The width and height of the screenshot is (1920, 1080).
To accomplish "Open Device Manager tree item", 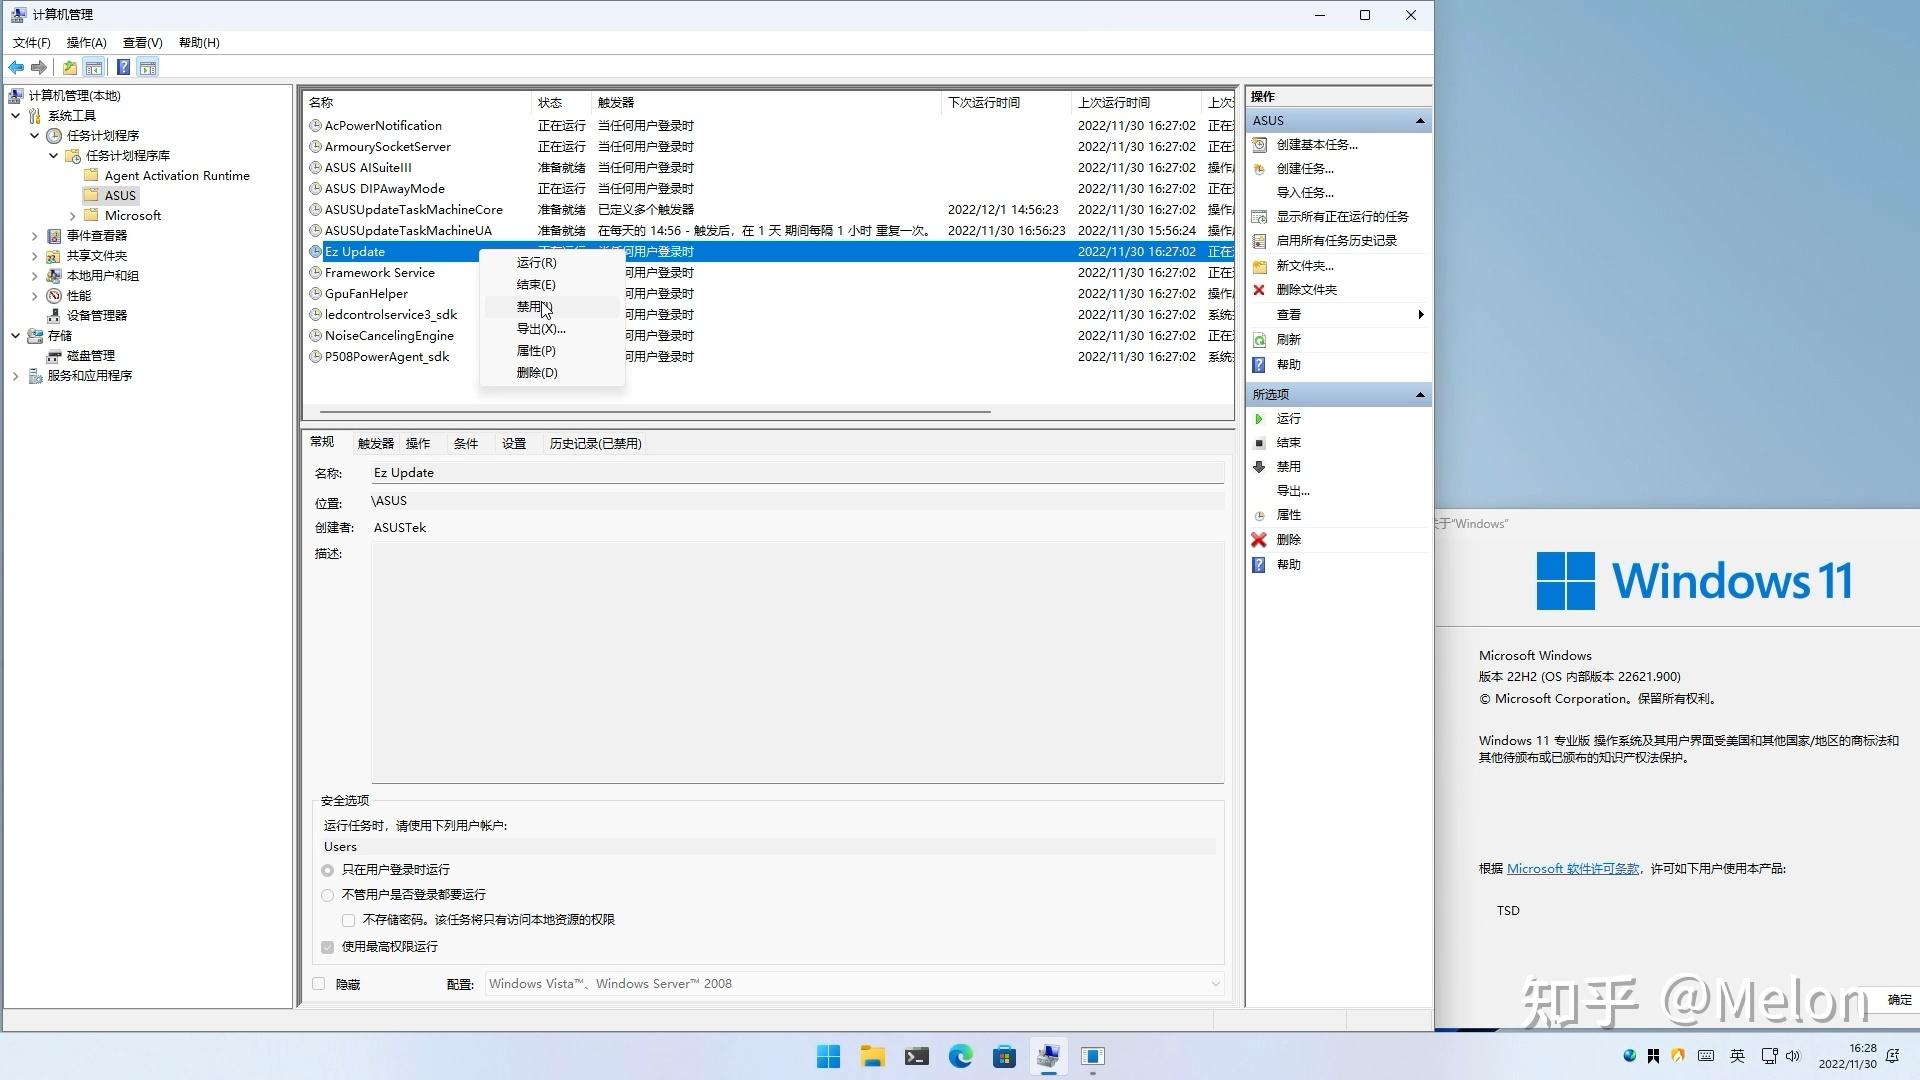I will pos(96,316).
